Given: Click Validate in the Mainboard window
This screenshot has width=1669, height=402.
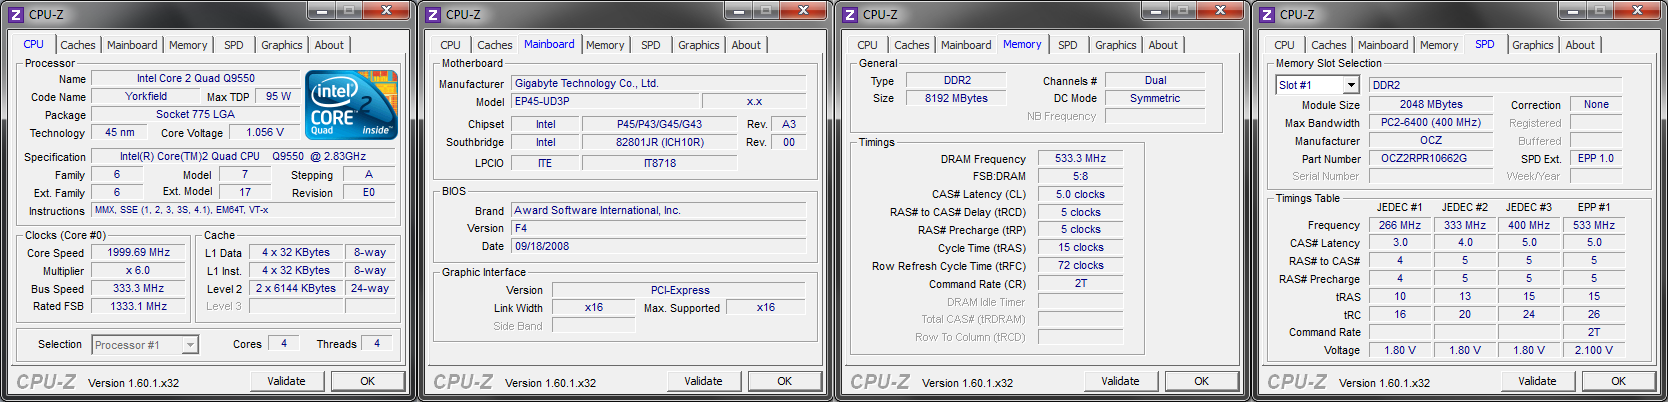Looking at the screenshot, I should point(703,381).
